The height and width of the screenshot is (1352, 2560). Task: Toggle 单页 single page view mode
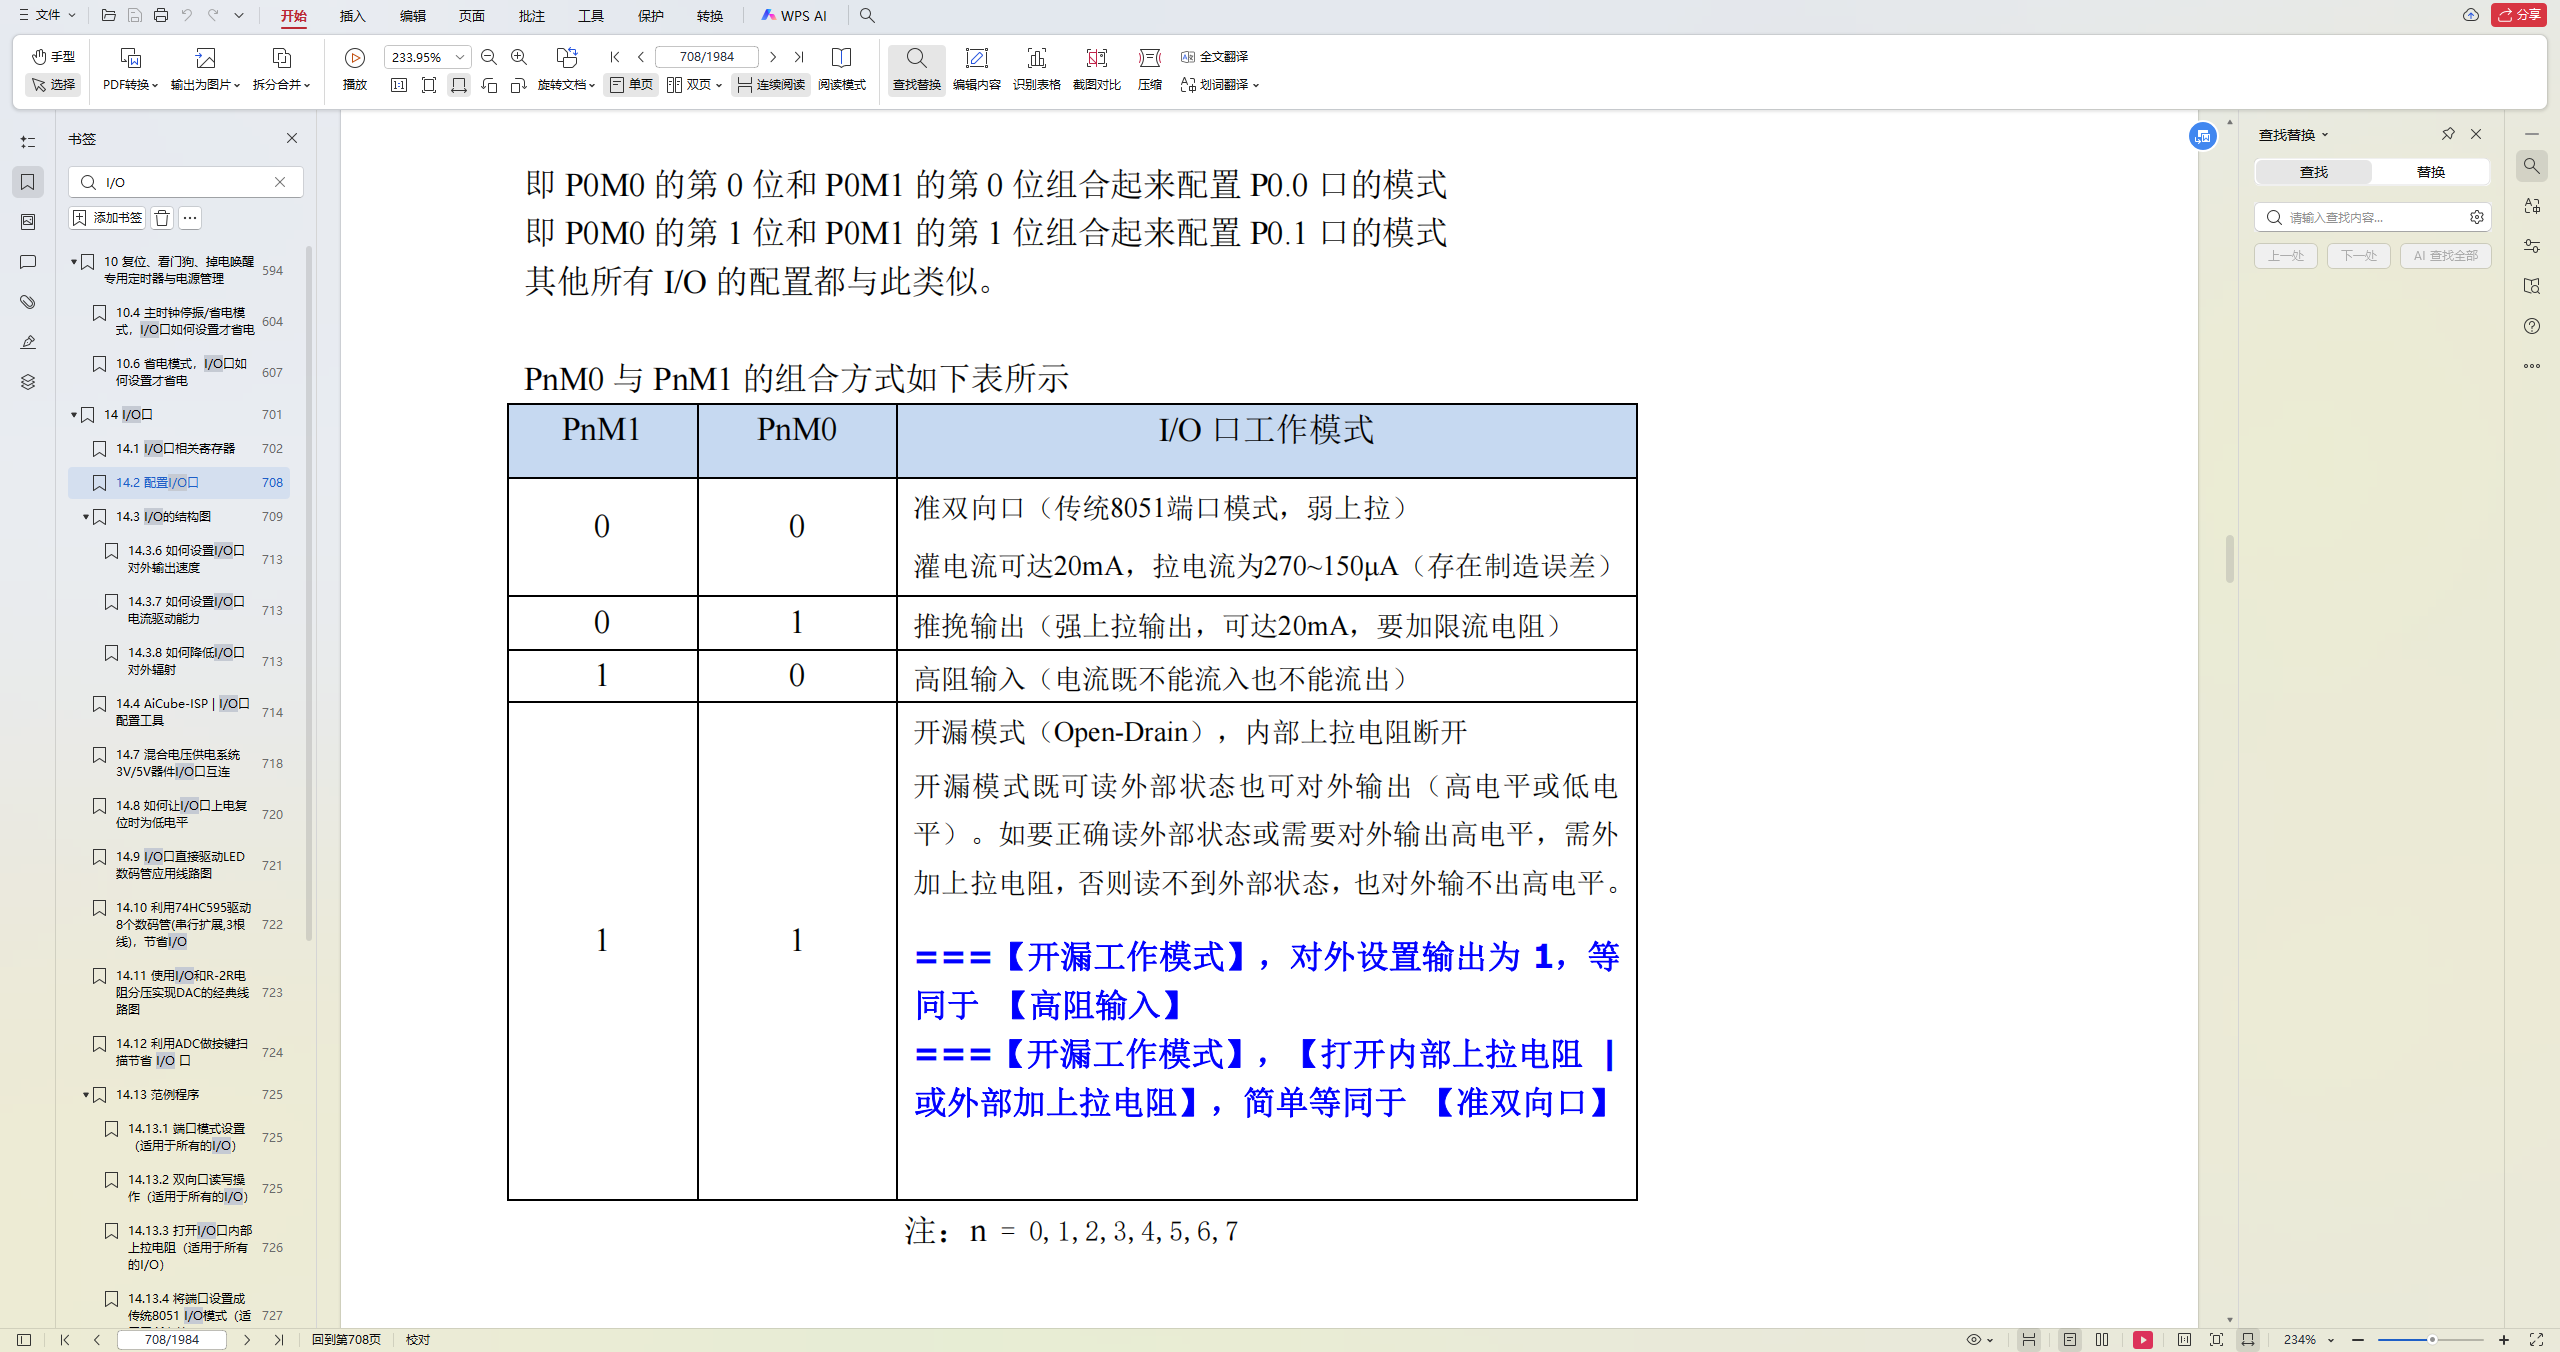tap(631, 85)
